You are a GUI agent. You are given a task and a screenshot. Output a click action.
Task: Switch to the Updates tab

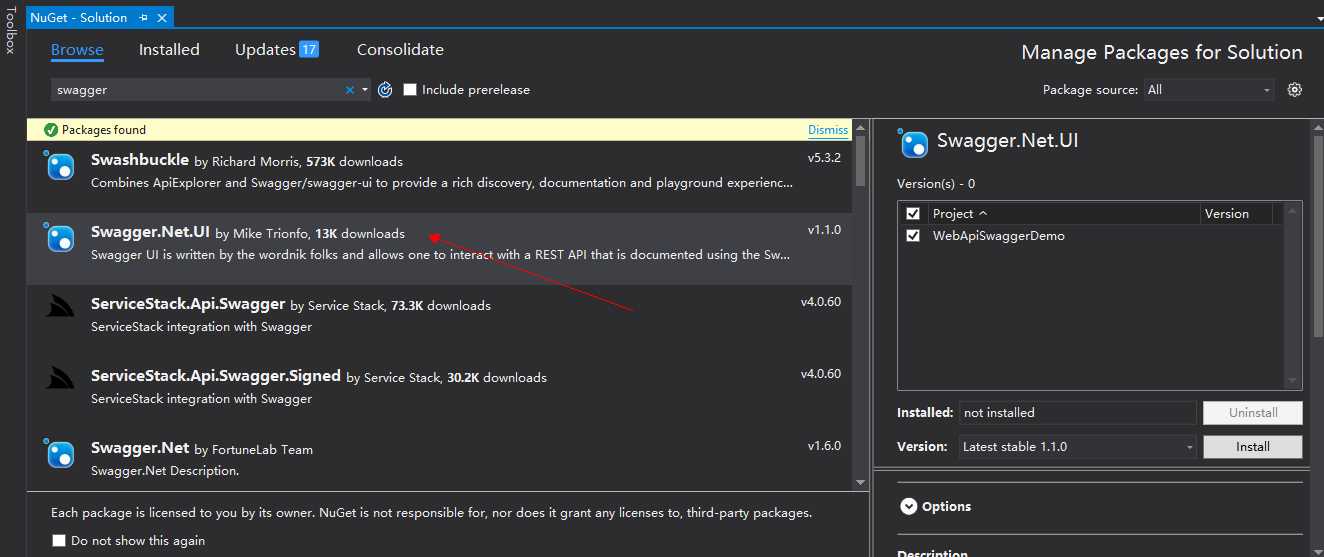tap(265, 50)
